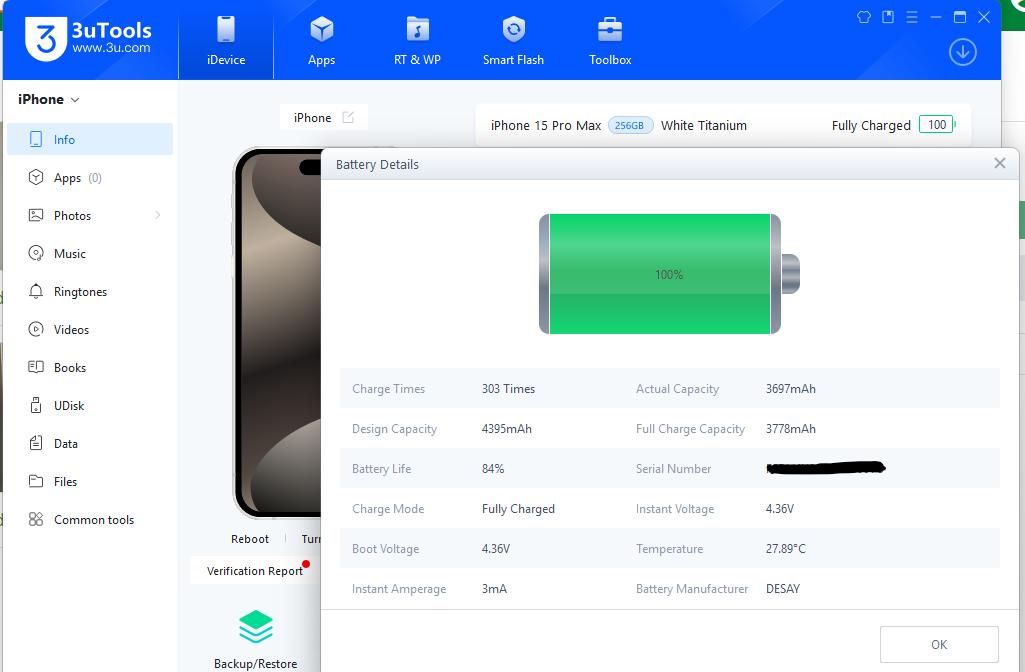This screenshot has height=672, width=1025.
Task: Click the UDisk drive icon
Action: [x=36, y=405]
